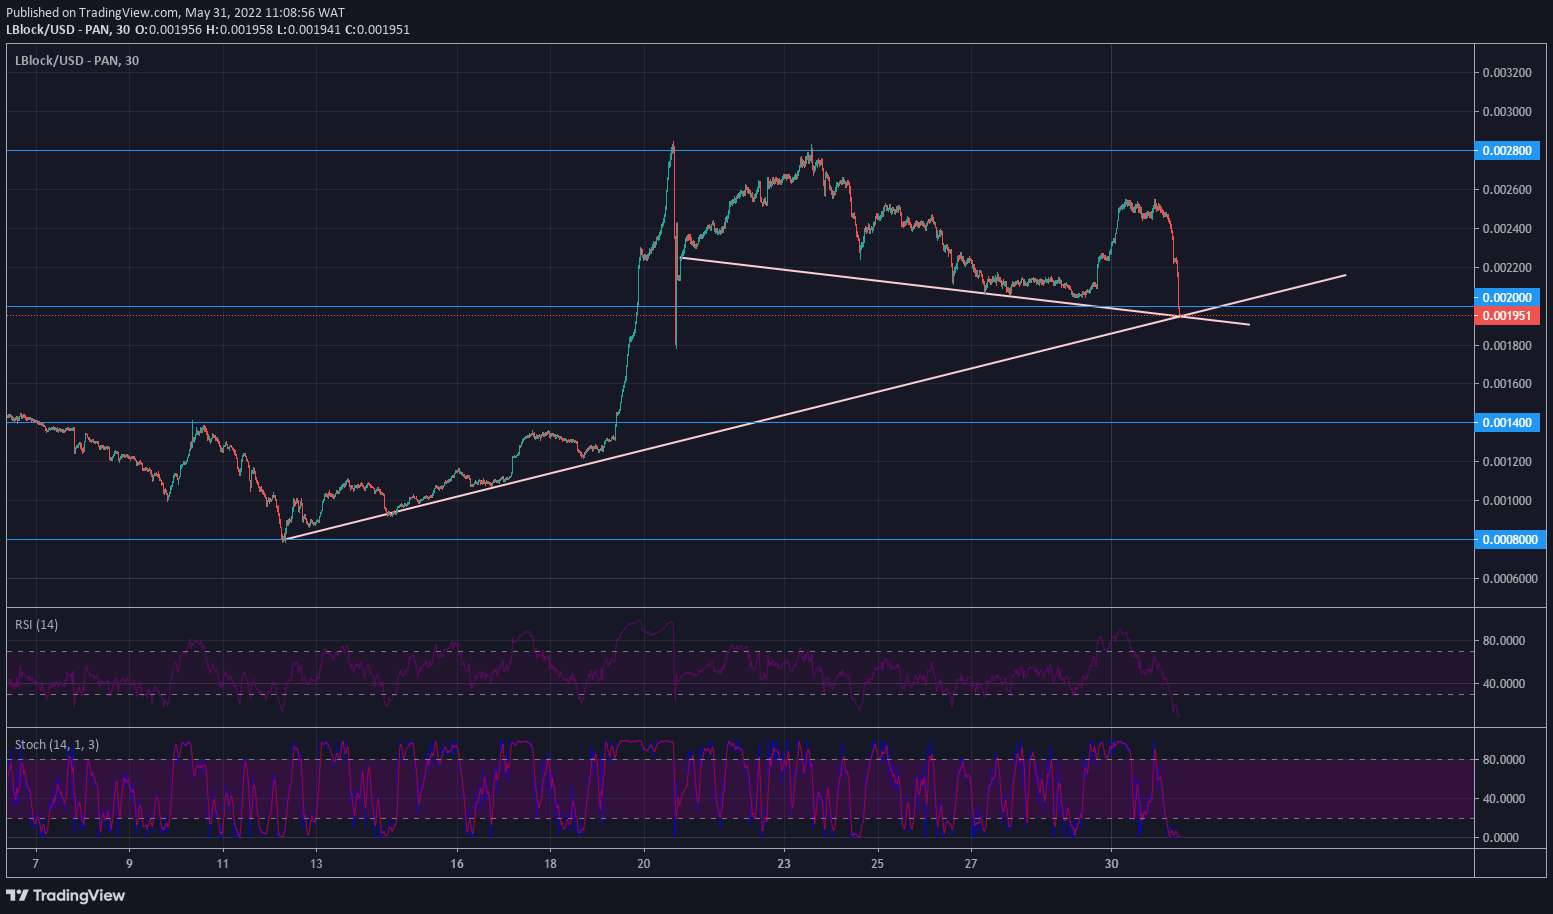
Task: Click the 0.003000 price axis value
Action: [1507, 112]
